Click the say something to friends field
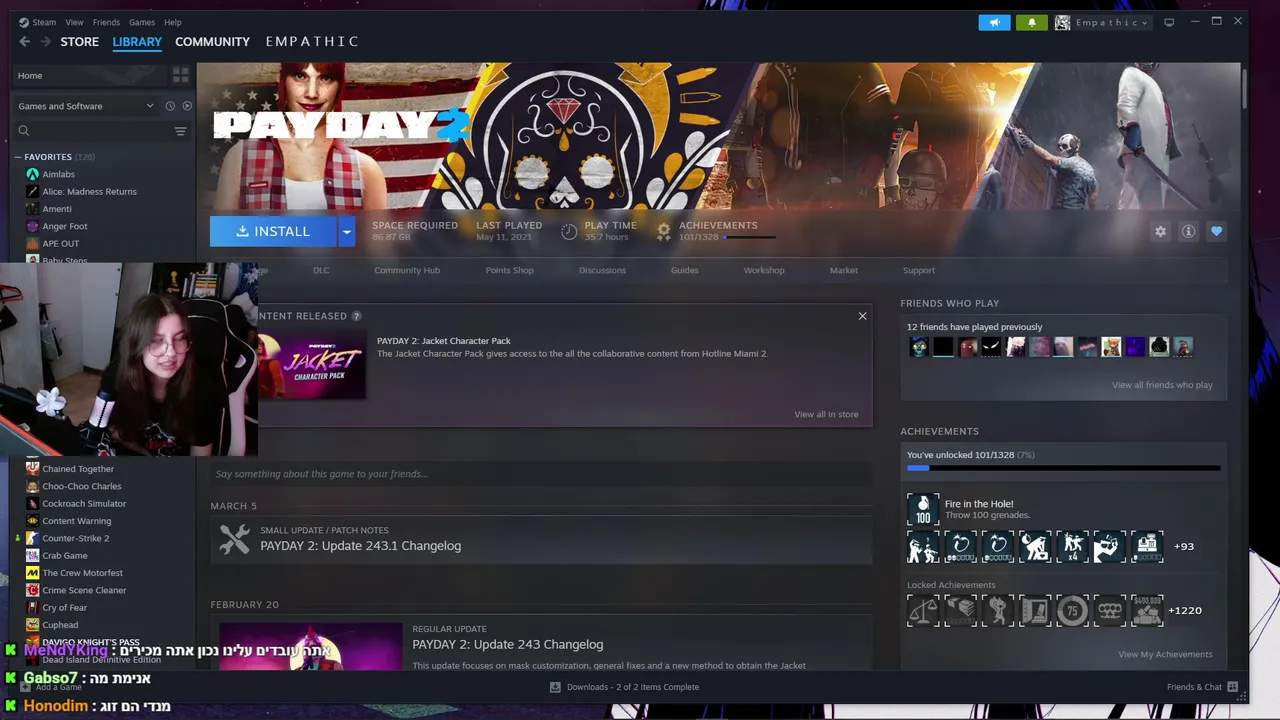 pos(541,474)
